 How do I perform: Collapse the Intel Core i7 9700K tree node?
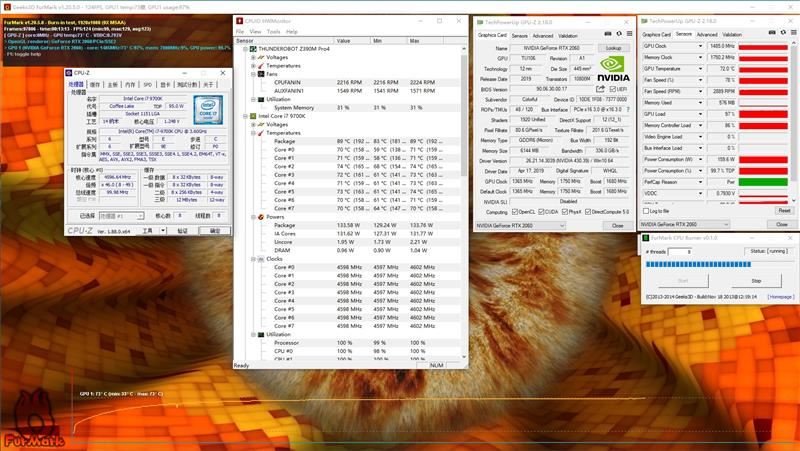point(245,116)
